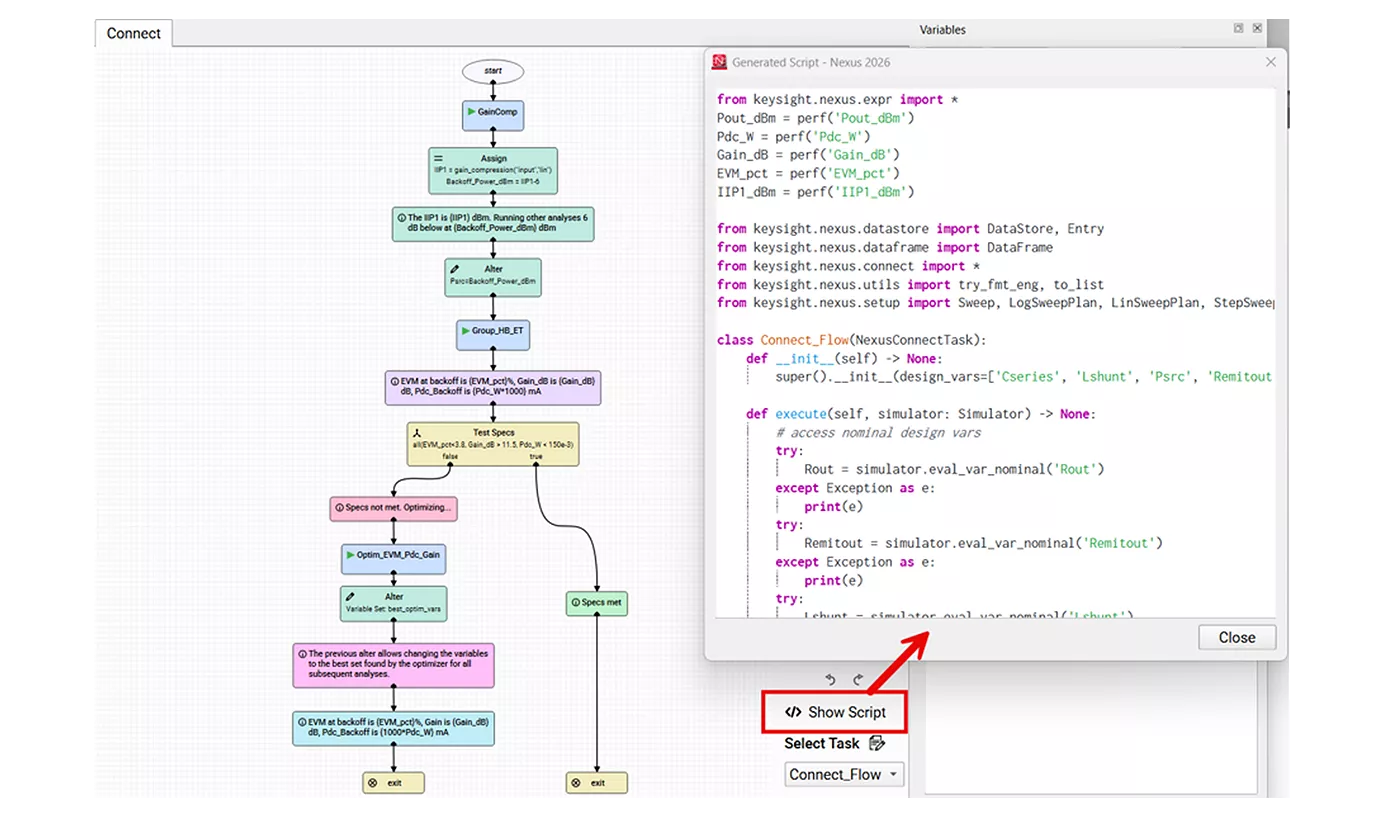Open the Connect_Flow task dropdown
This screenshot has height=816, width=1384.
[844, 774]
